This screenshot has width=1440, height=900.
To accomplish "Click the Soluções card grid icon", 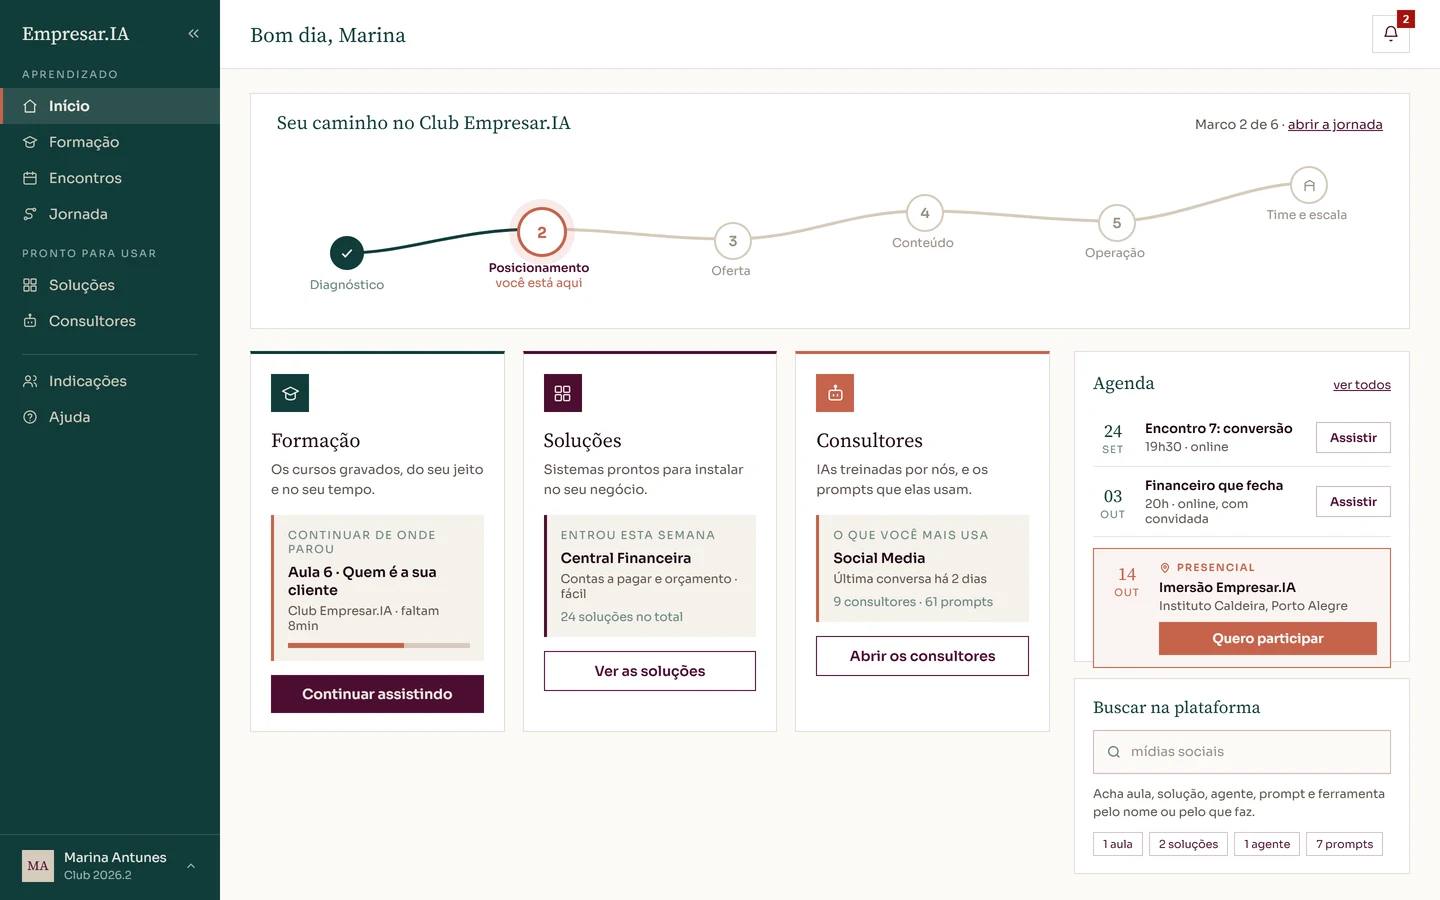I will (562, 393).
